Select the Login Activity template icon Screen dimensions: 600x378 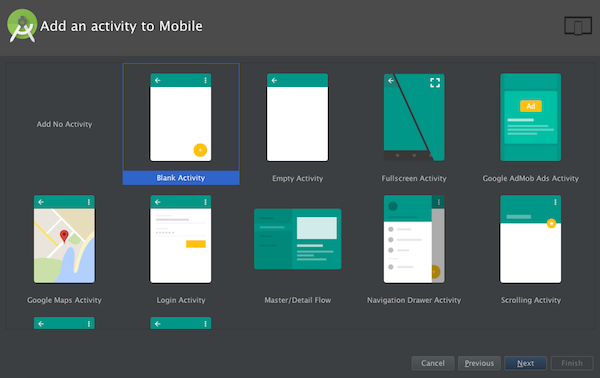tap(181, 239)
